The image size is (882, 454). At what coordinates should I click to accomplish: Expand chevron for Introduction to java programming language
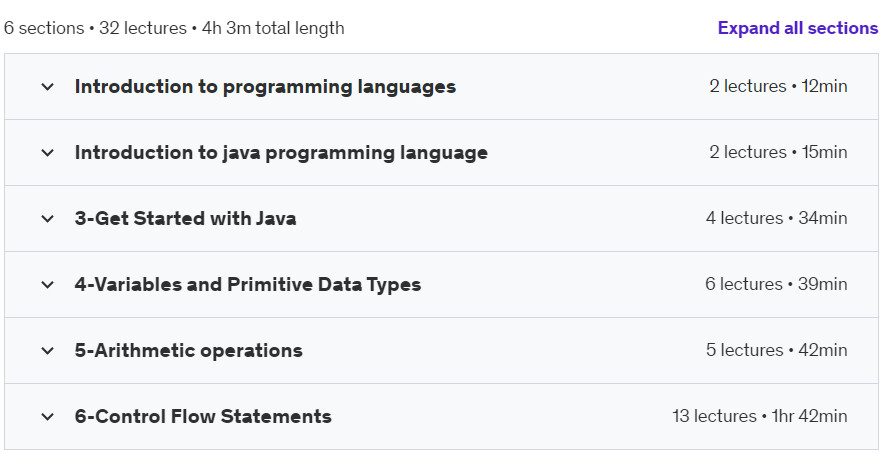coord(48,152)
